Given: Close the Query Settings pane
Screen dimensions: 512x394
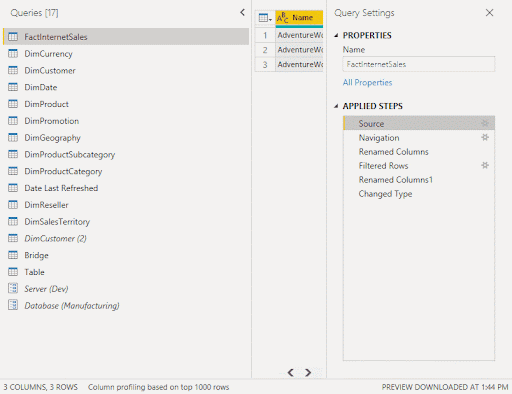Looking at the screenshot, I should pos(489,13).
